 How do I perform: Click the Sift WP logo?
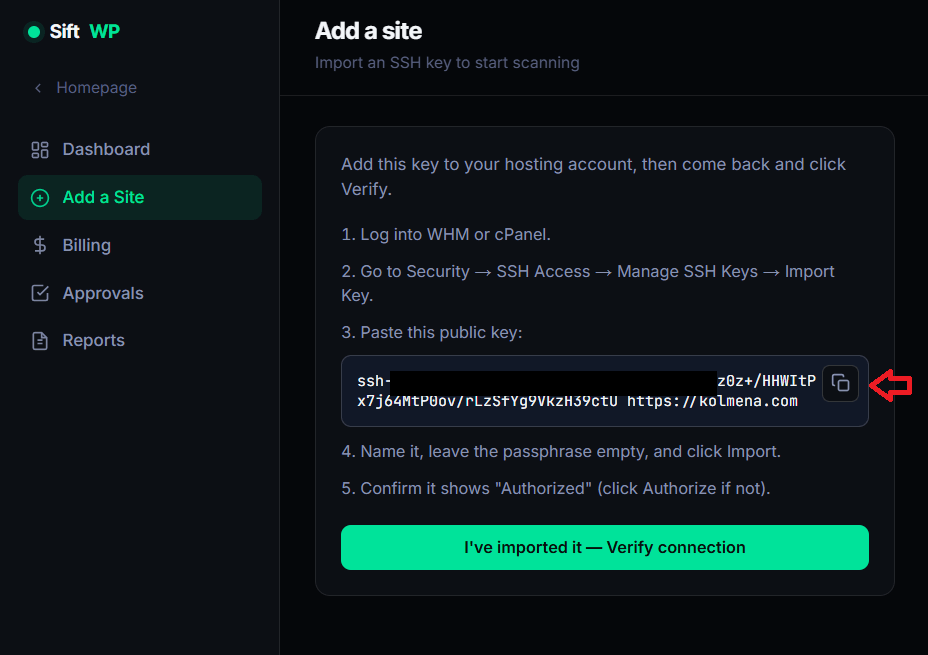(x=72, y=31)
